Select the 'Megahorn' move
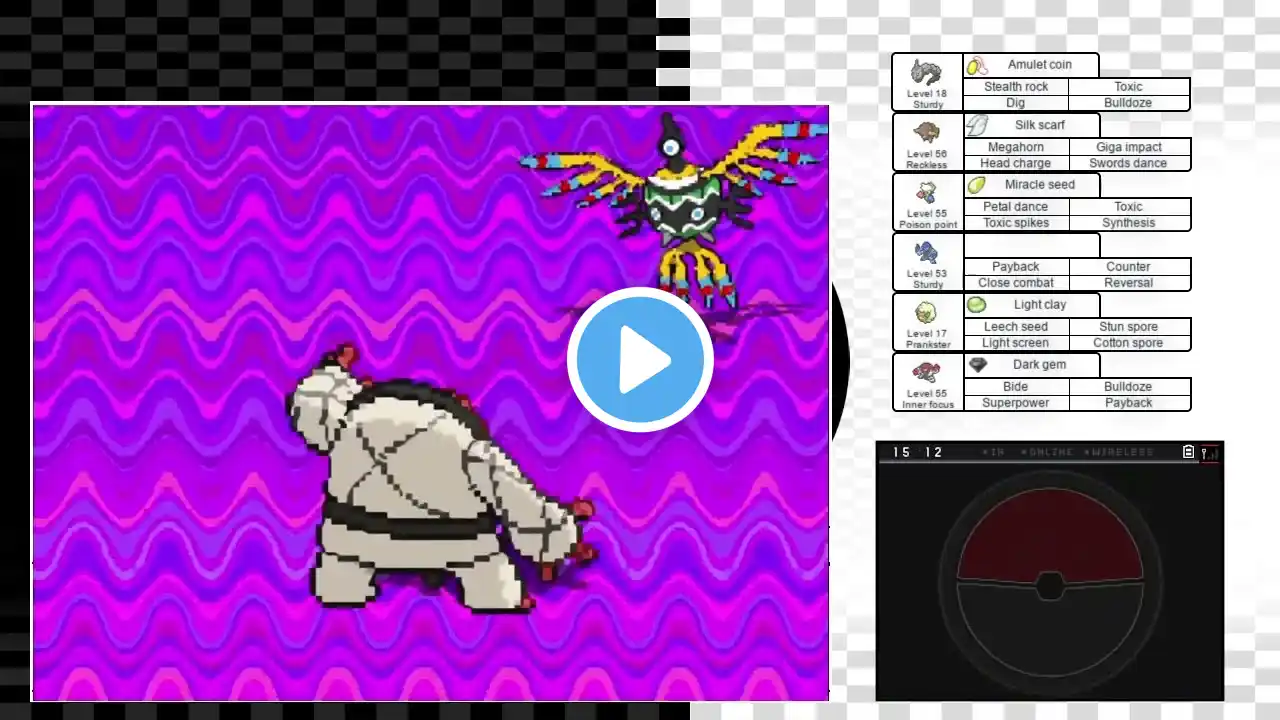The width and height of the screenshot is (1280, 720). click(1016, 147)
